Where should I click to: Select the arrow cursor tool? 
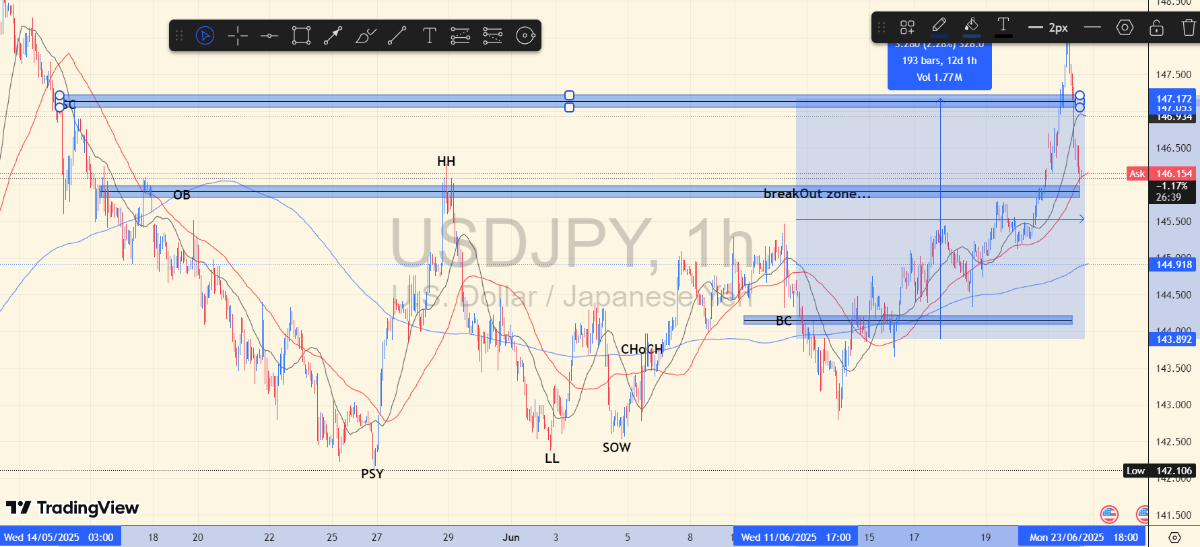pos(205,36)
